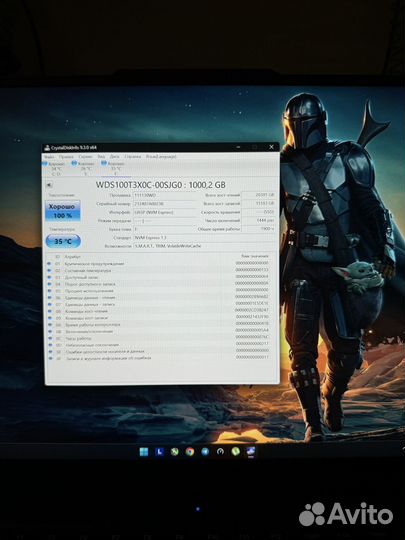Screen dimensions: 405x540
Task: Select the Часы работы attribute row text
Action: [x=78, y=339]
